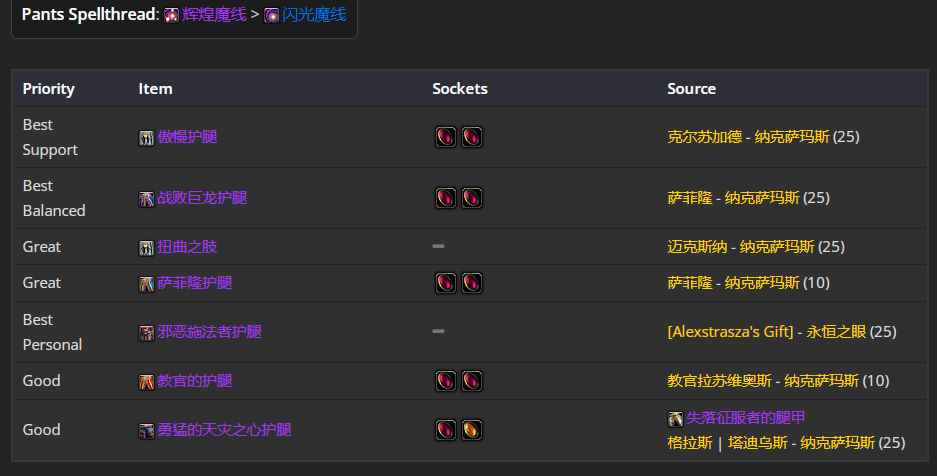Screen dimensions: 937x476
Task: Click yellow socket in 勇猛的天灾之心护腿 row
Action: click(x=472, y=430)
